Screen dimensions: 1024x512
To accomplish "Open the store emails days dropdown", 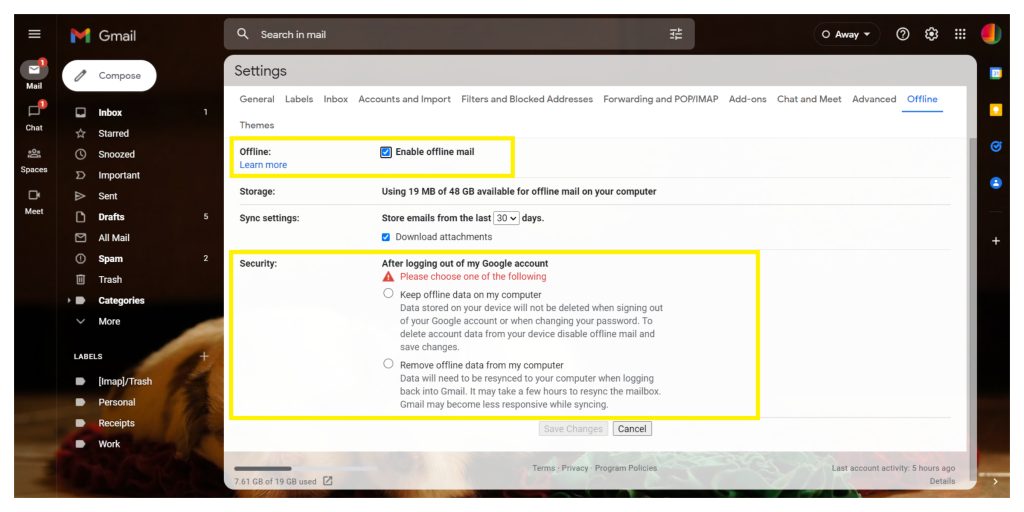I will [506, 218].
